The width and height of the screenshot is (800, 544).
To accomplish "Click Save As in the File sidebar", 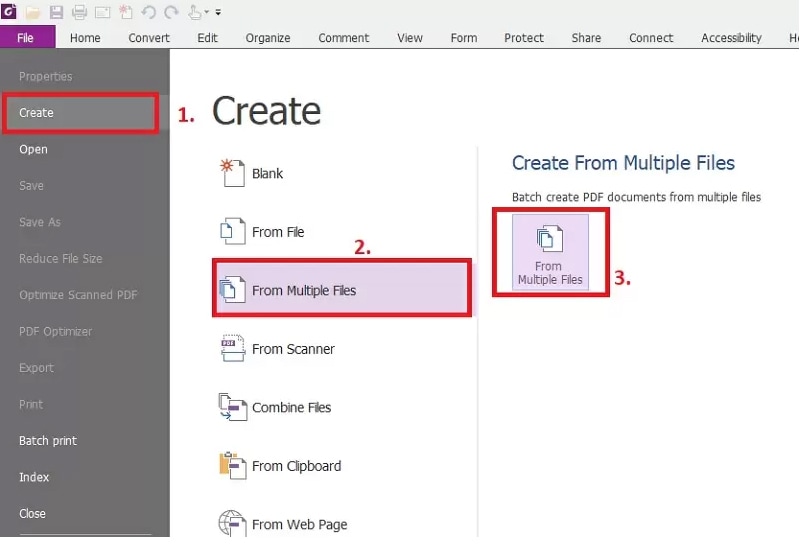I will click(x=40, y=222).
